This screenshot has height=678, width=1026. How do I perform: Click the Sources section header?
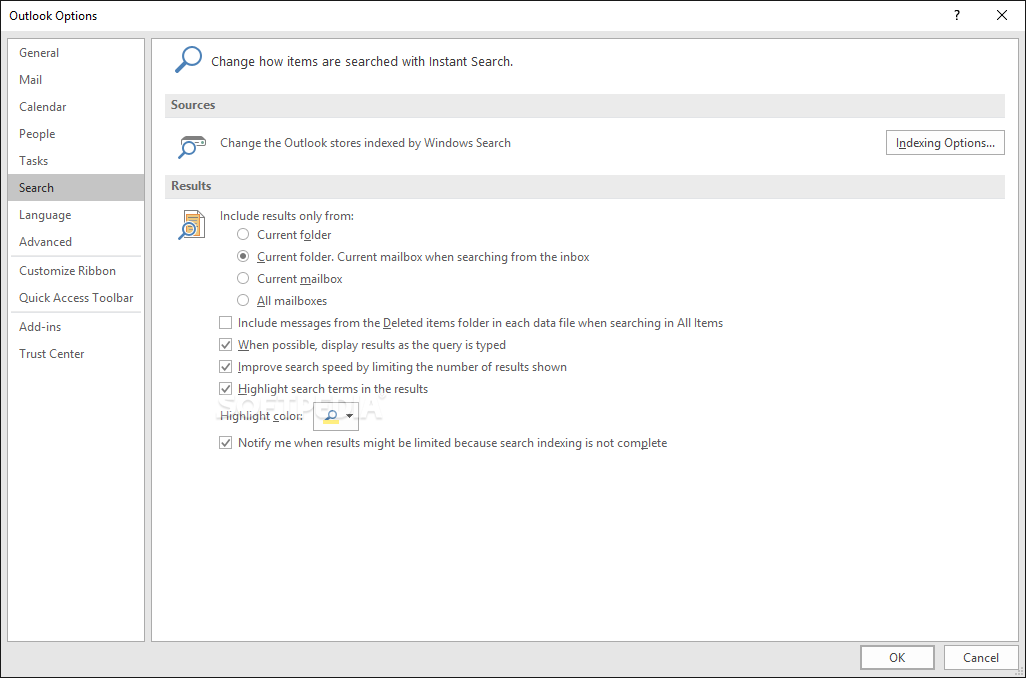pos(584,105)
